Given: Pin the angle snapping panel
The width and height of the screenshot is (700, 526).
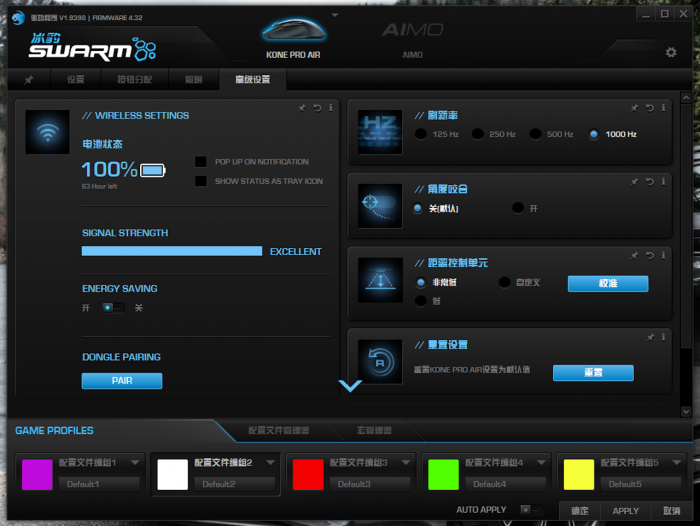Looking at the screenshot, I should coord(634,182).
